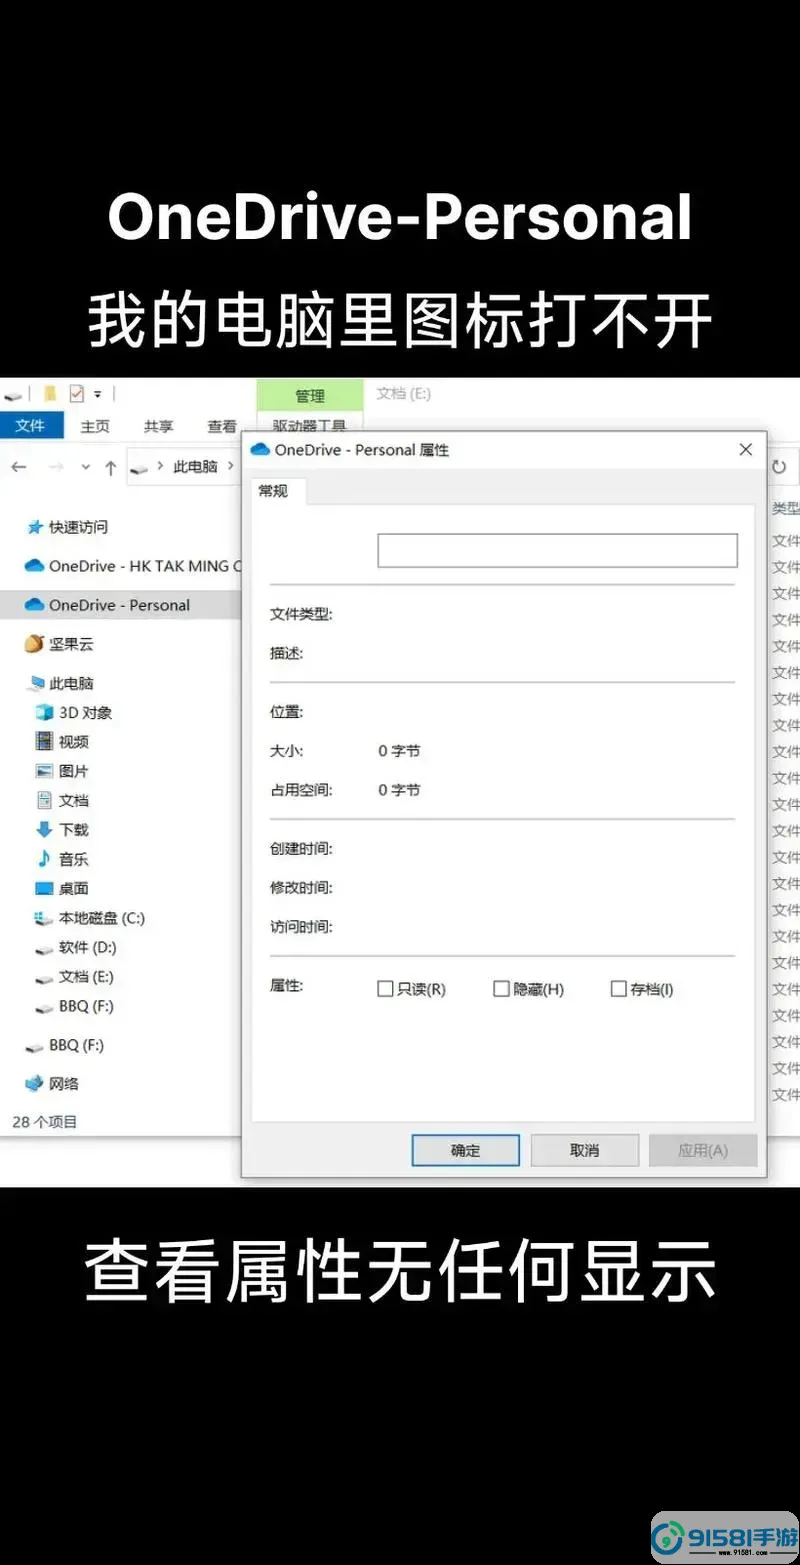Click the 0 字节 value next to 占用空间
This screenshot has width=800, height=1565.
coord(399,790)
